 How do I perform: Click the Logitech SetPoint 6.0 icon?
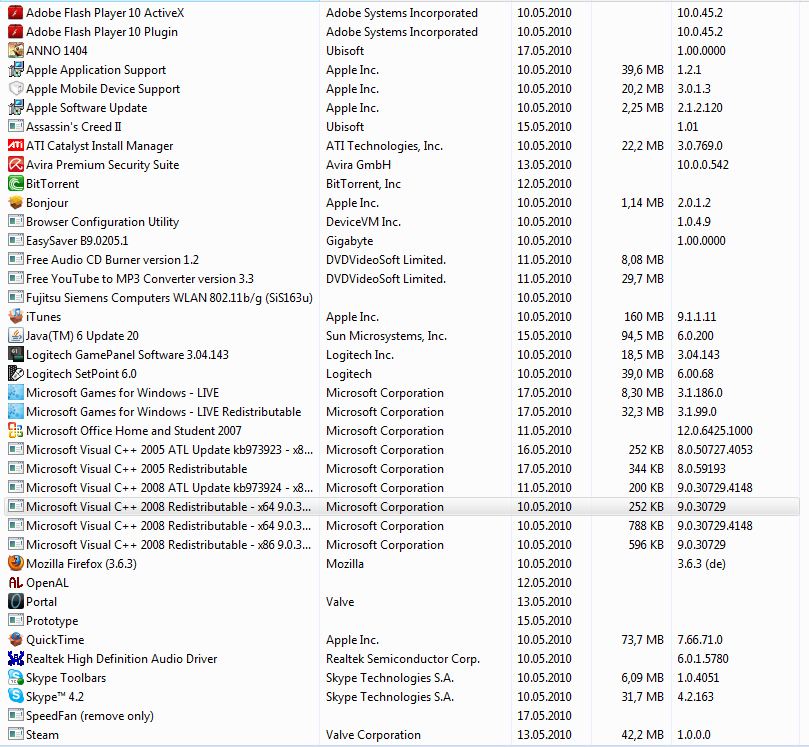(x=15, y=374)
